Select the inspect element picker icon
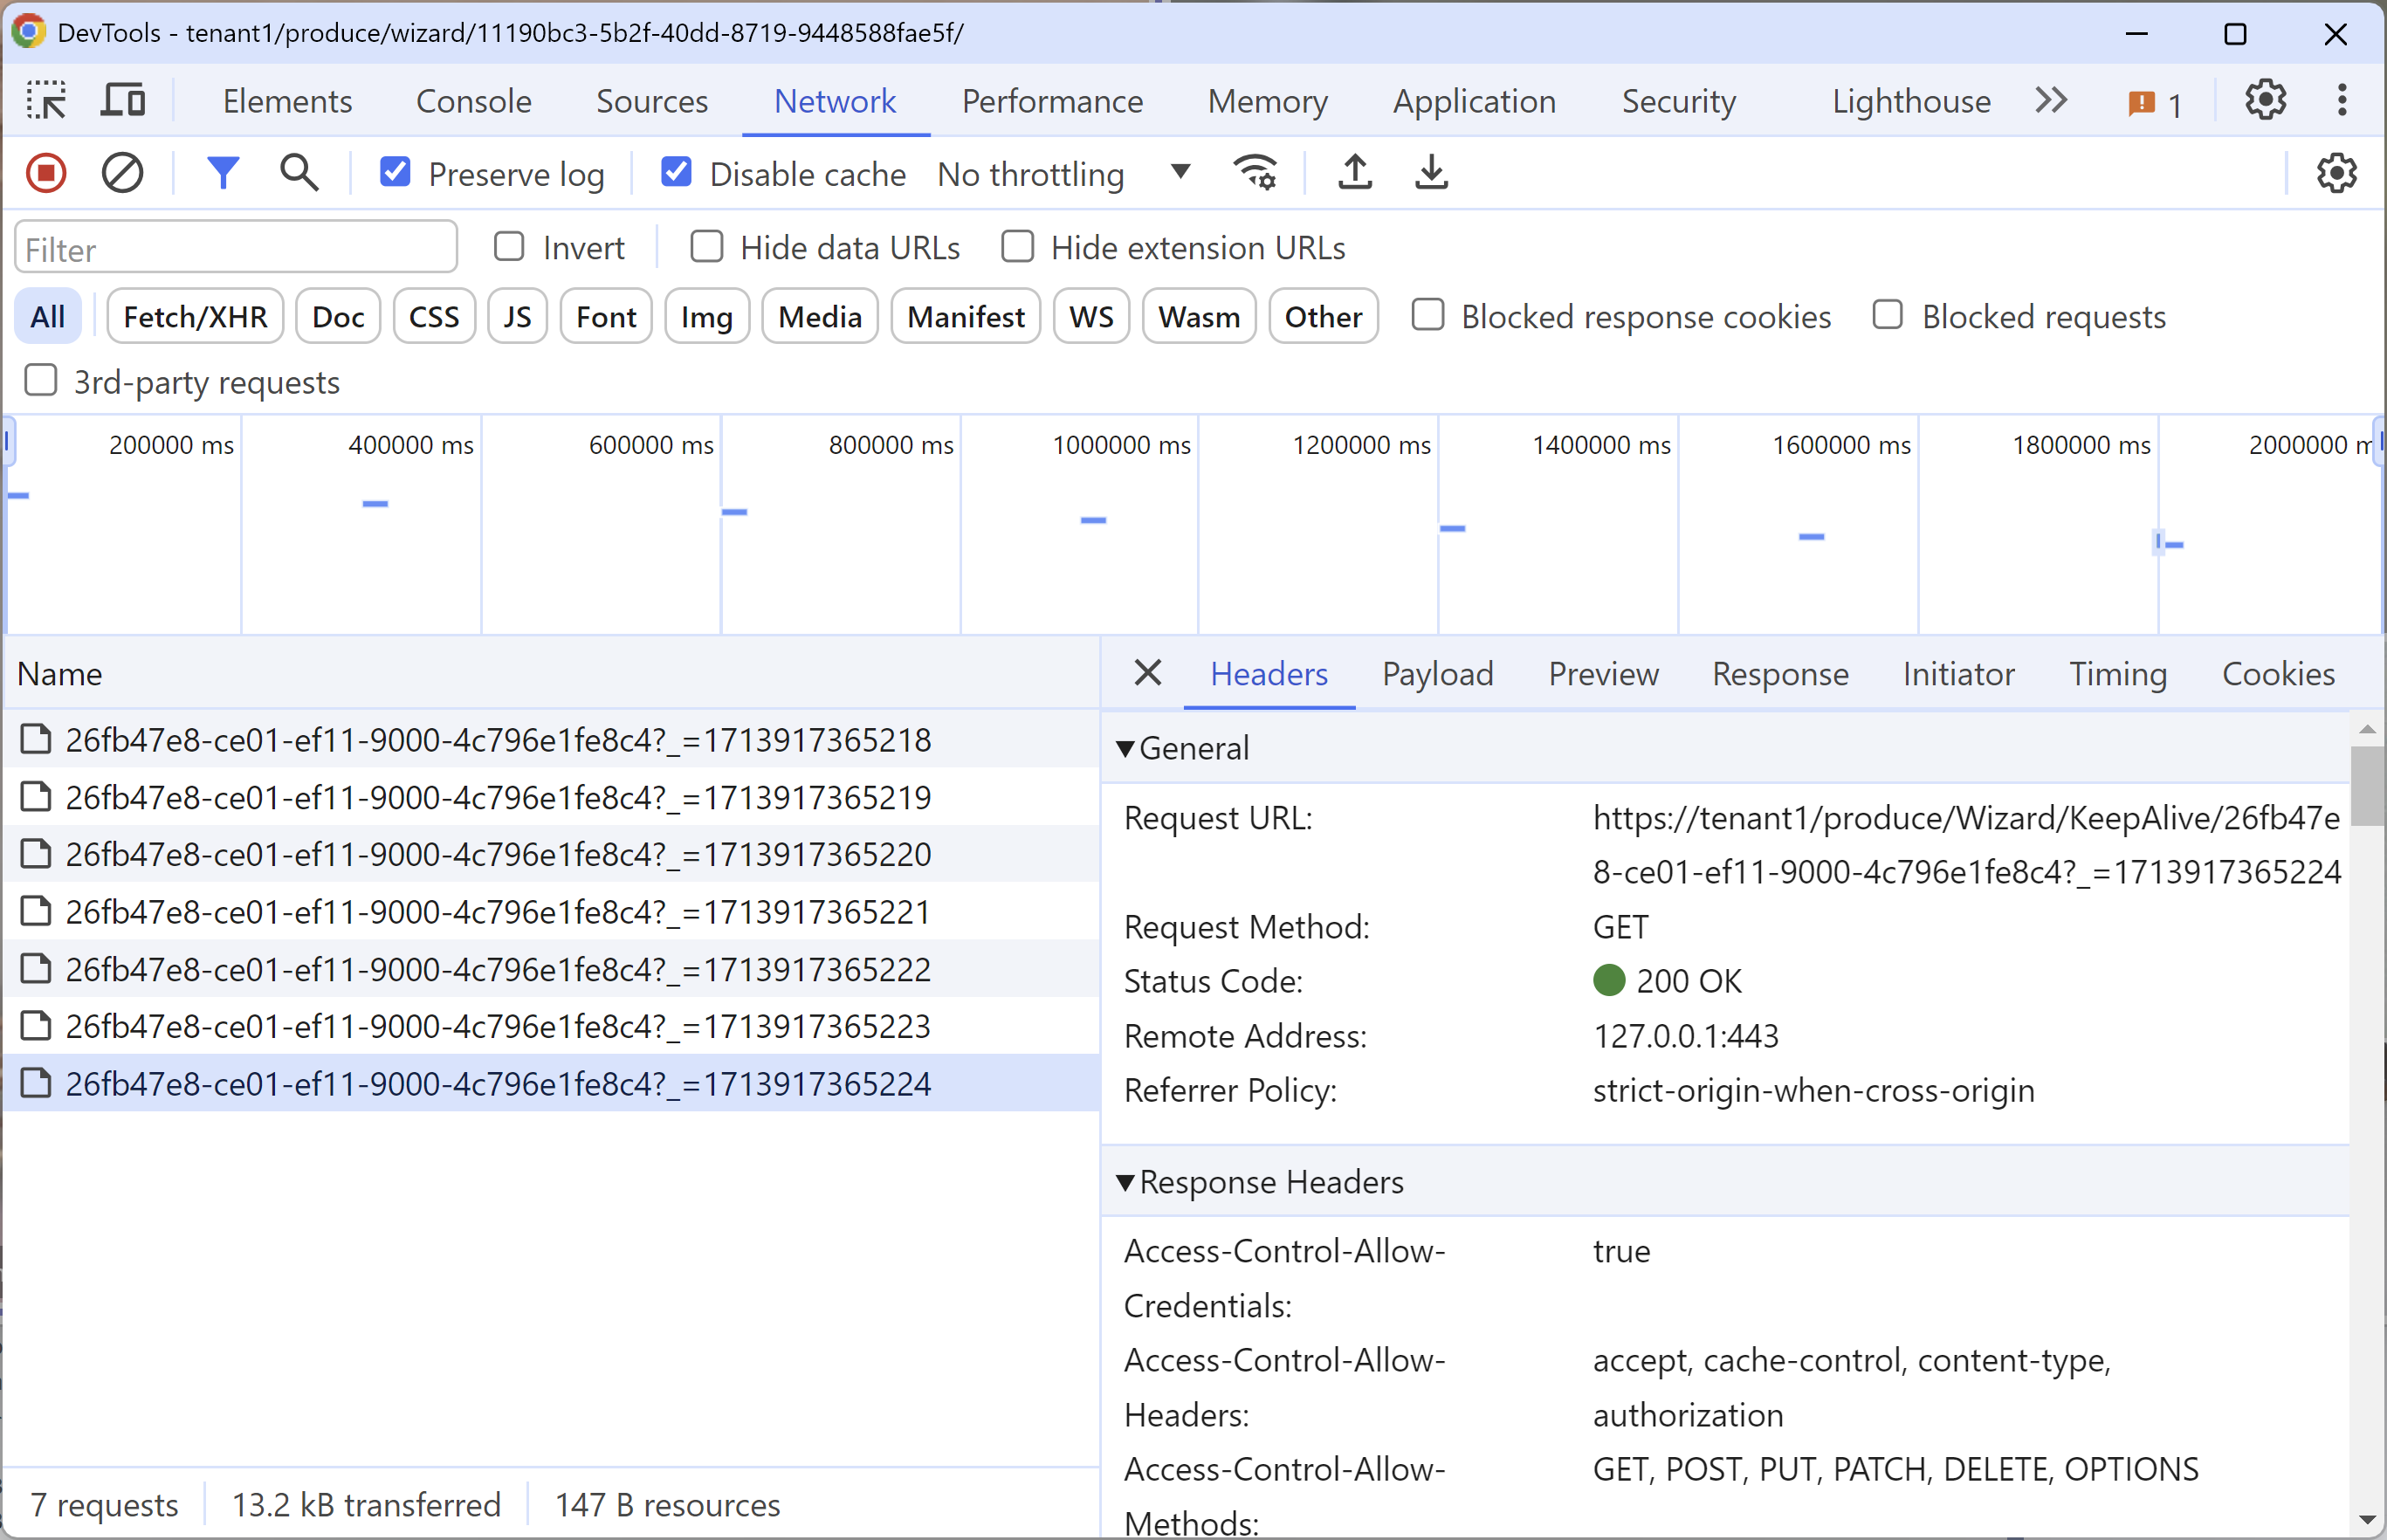 [46, 101]
